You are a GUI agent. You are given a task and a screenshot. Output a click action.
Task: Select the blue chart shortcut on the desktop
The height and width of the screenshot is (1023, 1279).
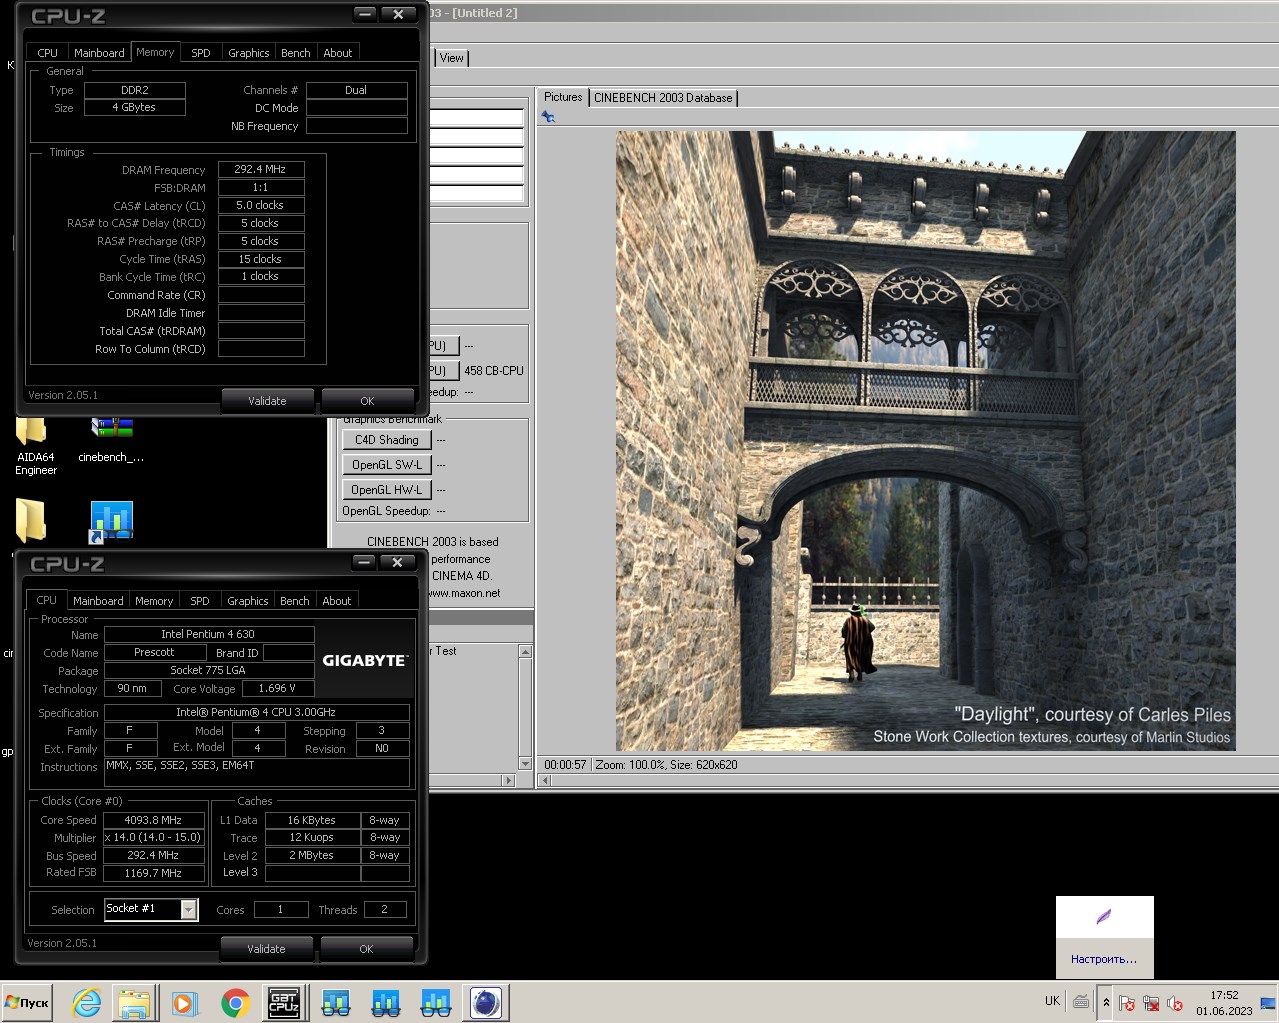[111, 522]
